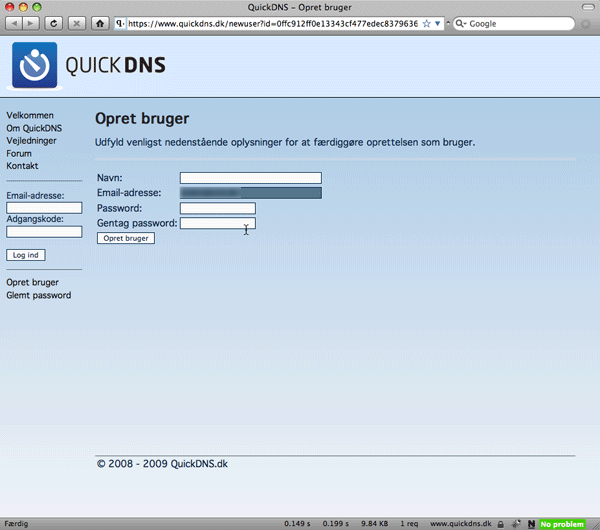Click the 0.199 s timing entry

coord(336,524)
